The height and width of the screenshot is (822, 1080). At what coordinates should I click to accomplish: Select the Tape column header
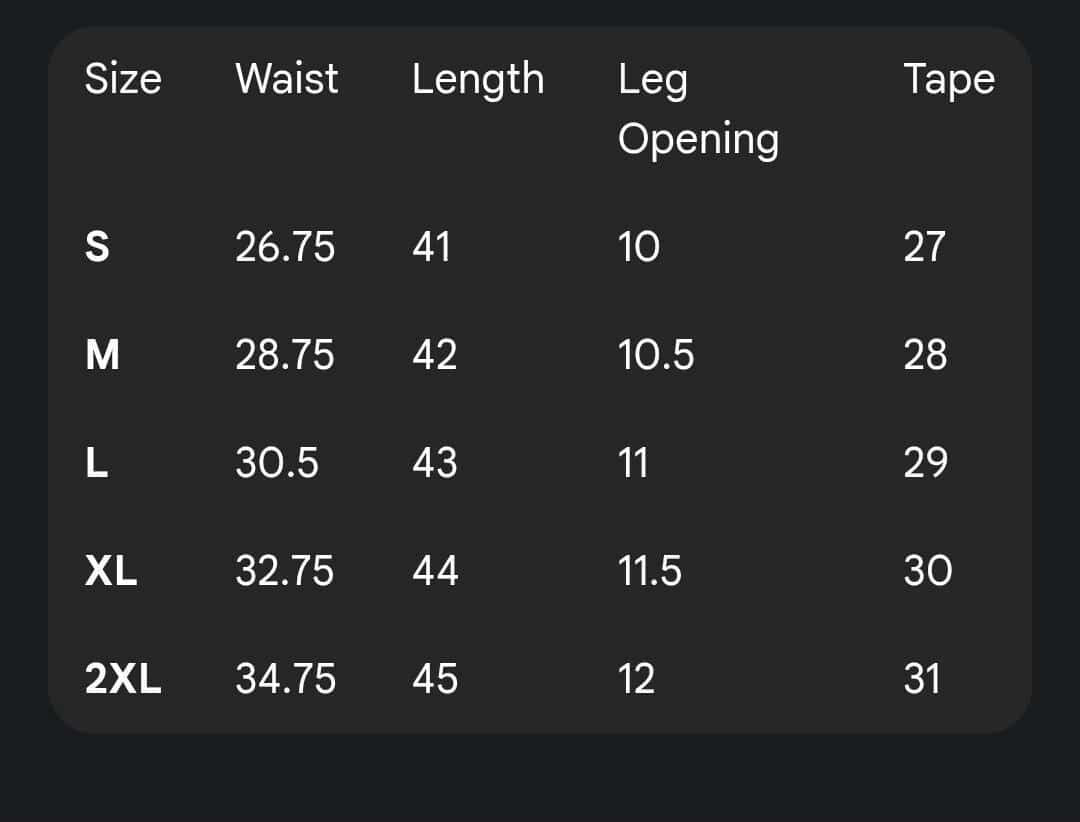click(x=949, y=79)
